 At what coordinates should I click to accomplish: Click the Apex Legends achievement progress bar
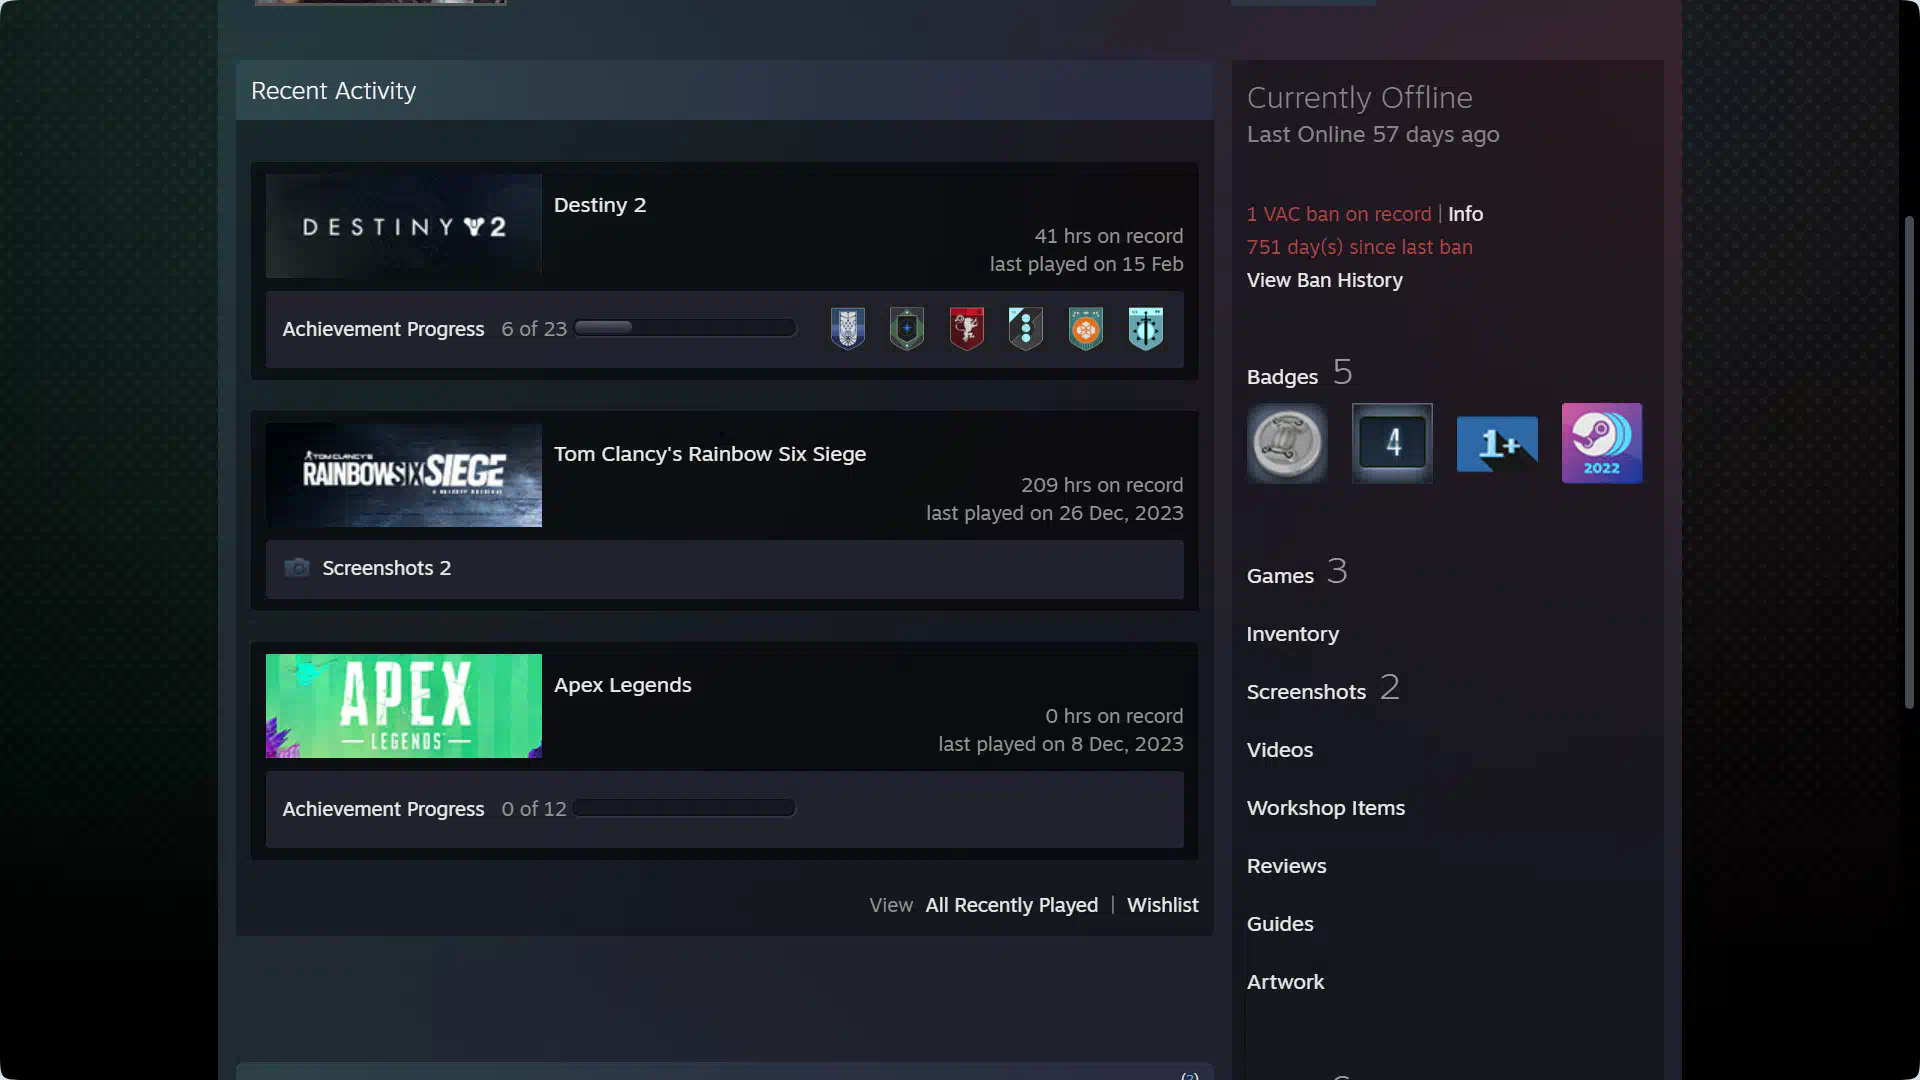tap(685, 808)
